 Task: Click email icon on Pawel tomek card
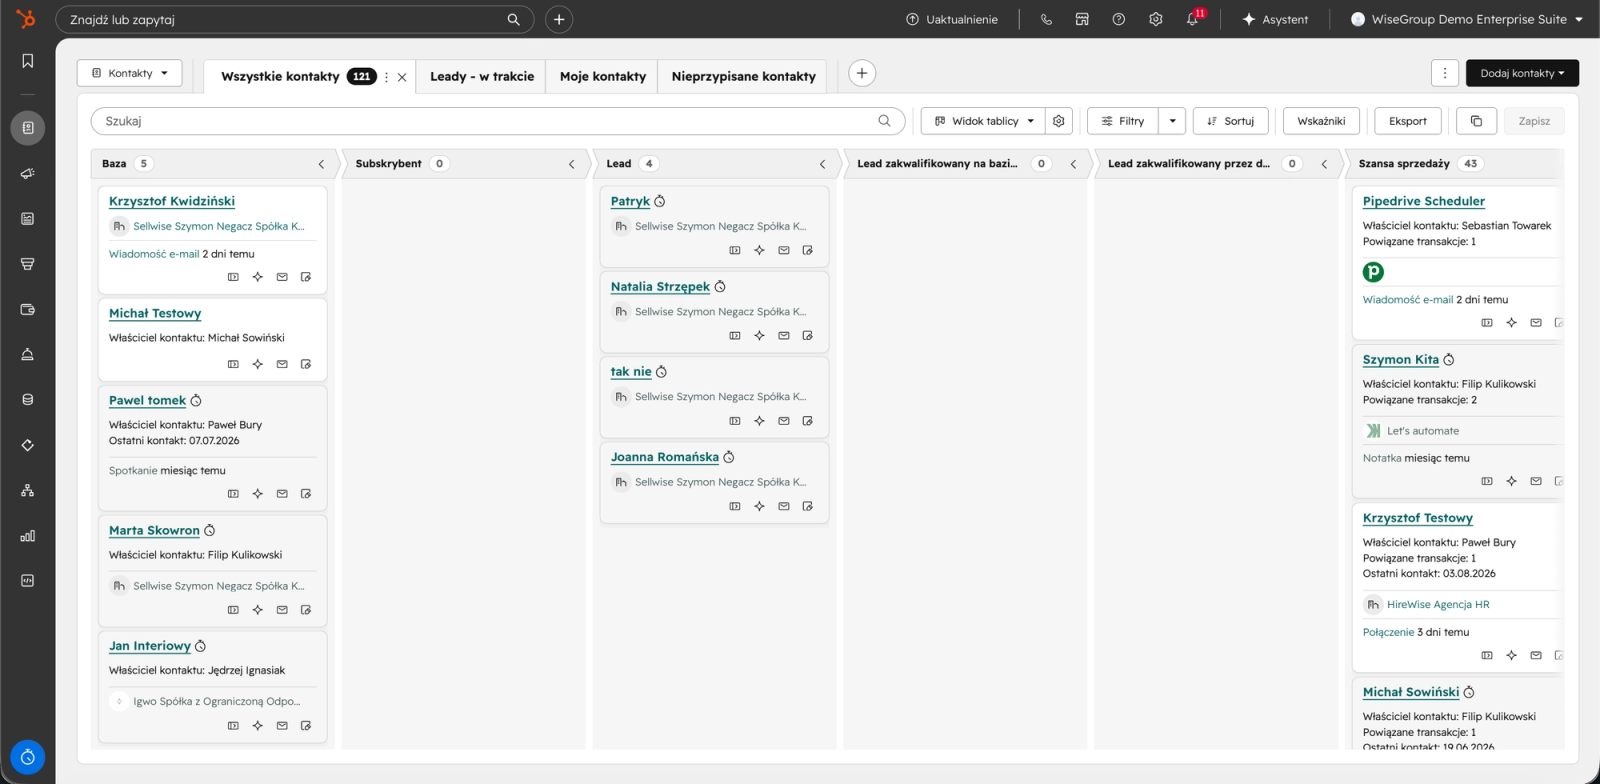(x=282, y=494)
